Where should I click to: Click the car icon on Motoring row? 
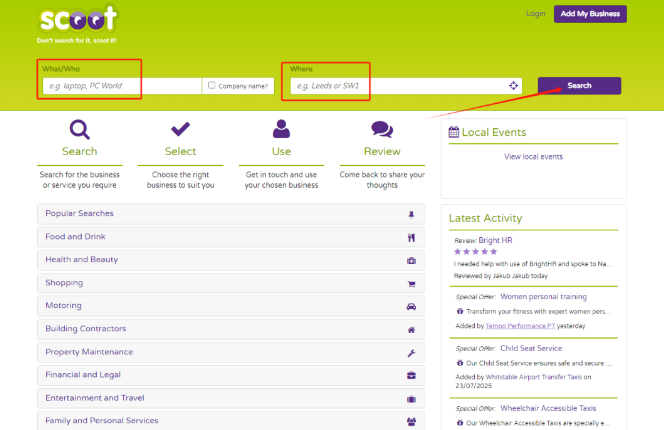click(x=411, y=306)
